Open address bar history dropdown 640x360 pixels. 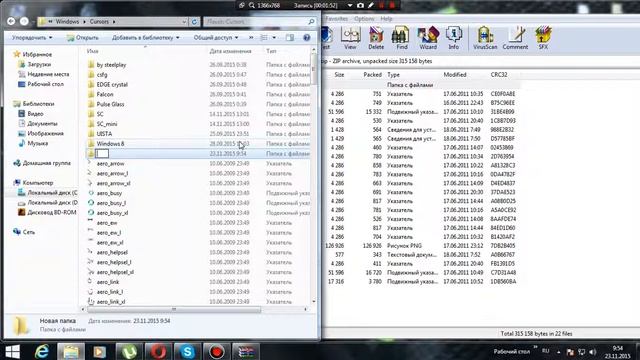coord(184,22)
